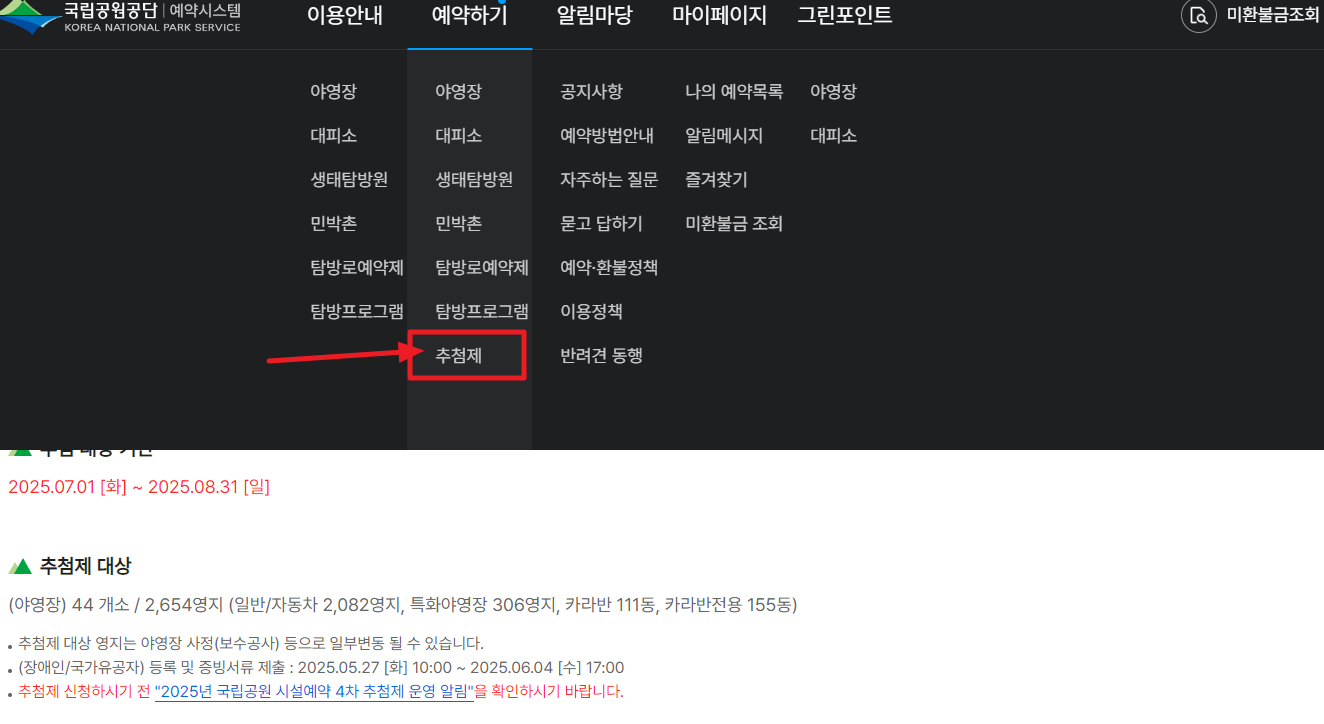Choose 민박촌 in the 예약하기 column

(458, 224)
